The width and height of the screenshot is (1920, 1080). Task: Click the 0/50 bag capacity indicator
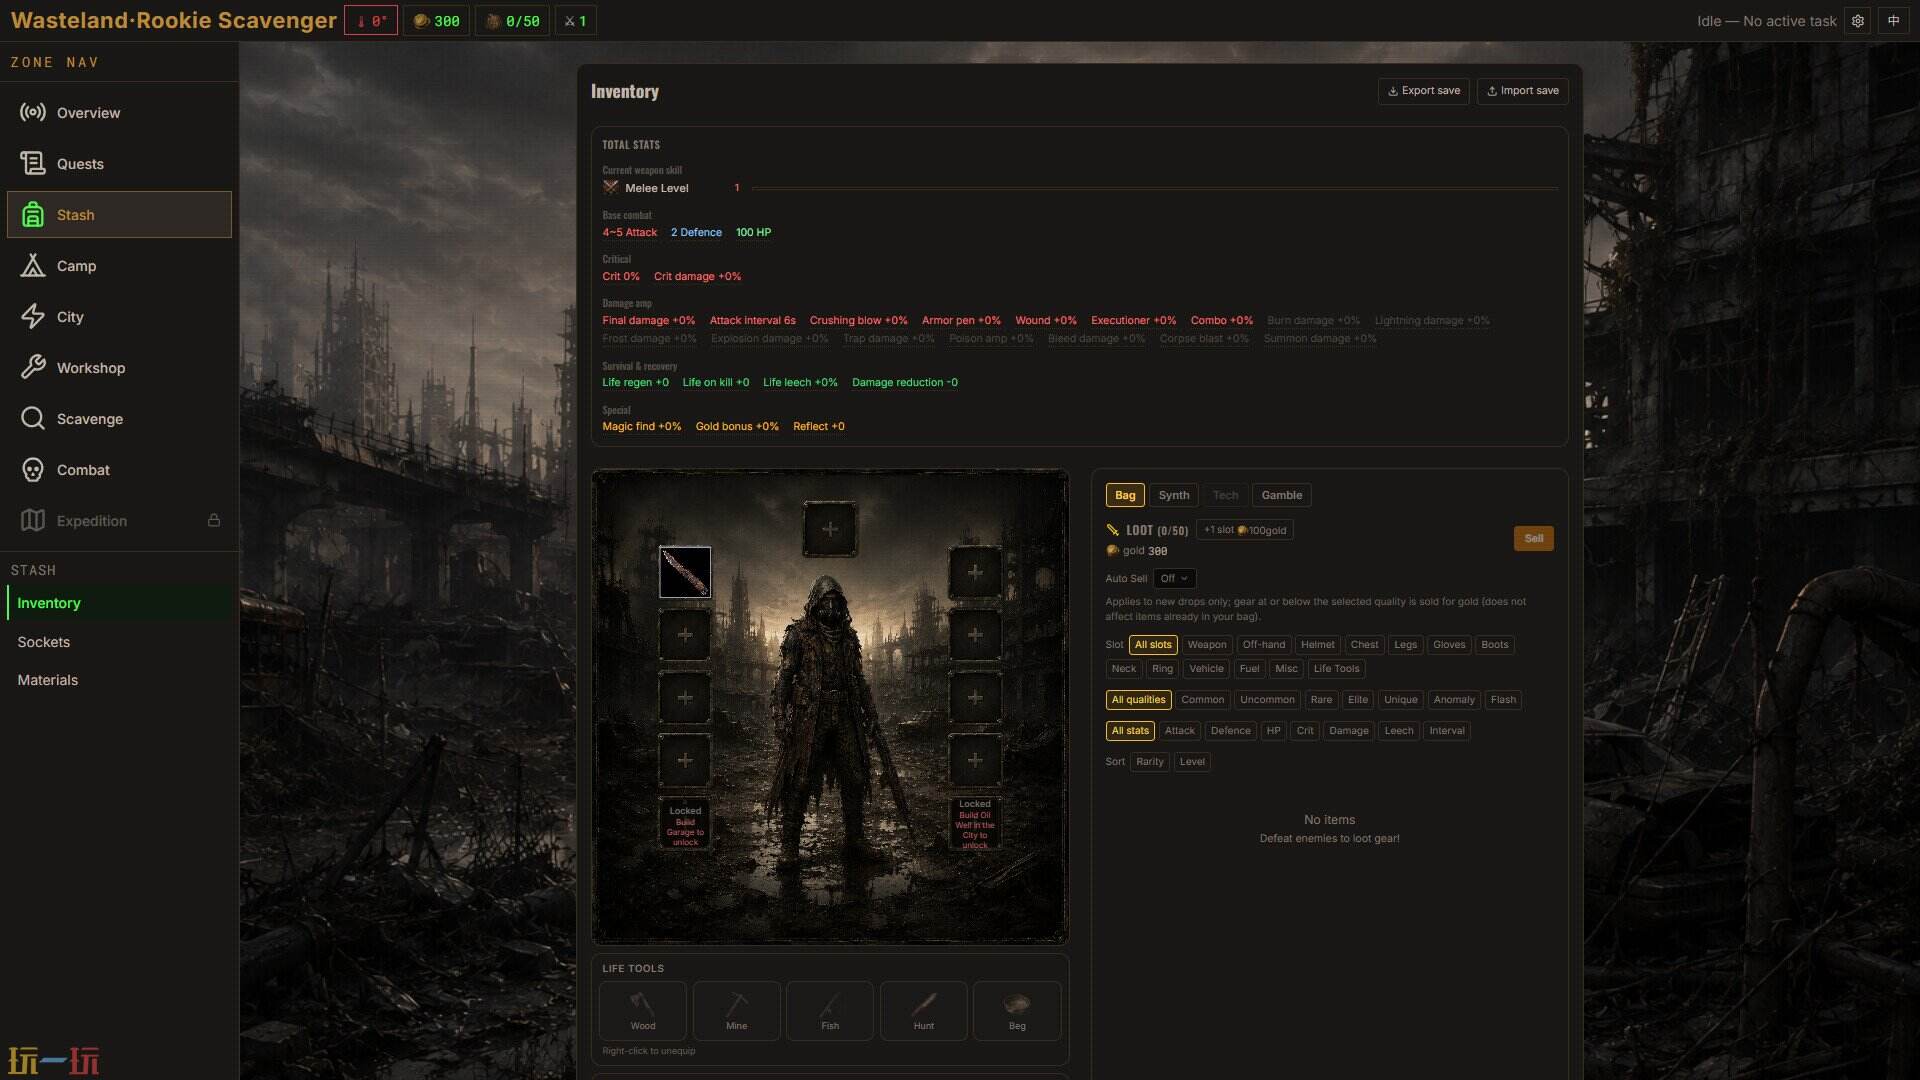pyautogui.click(x=512, y=21)
